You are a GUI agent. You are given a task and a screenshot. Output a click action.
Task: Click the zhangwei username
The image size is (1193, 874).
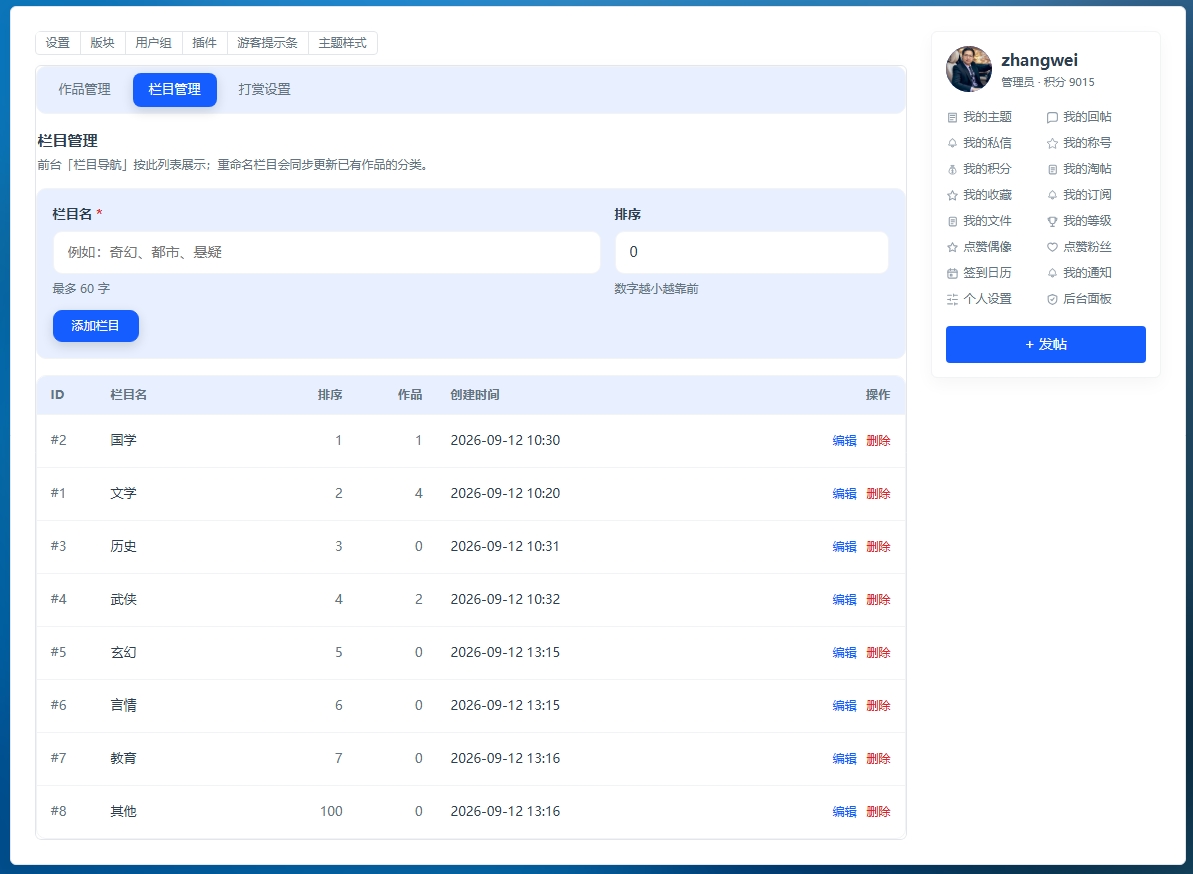click(1039, 60)
